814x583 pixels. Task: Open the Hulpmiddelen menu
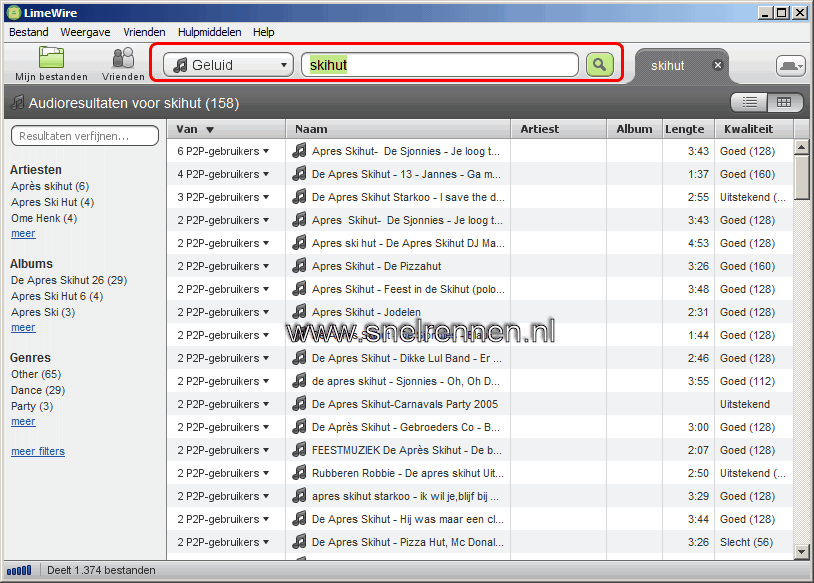tap(210, 32)
